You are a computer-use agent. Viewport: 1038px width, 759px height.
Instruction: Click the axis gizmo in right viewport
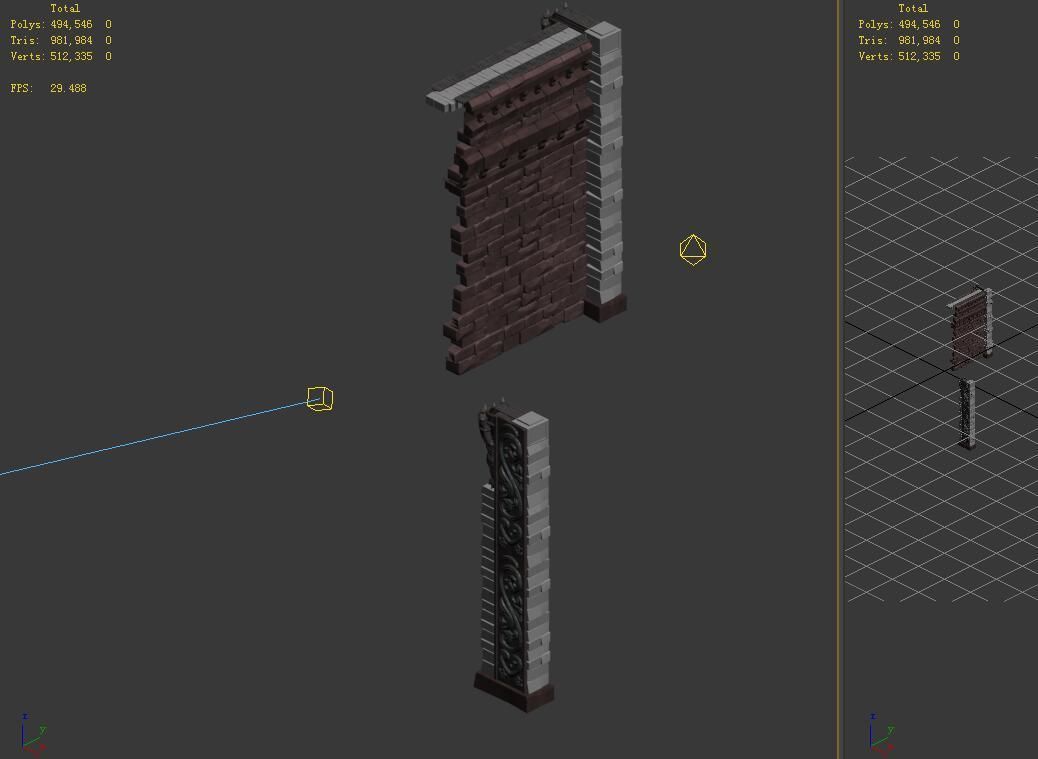pos(880,733)
